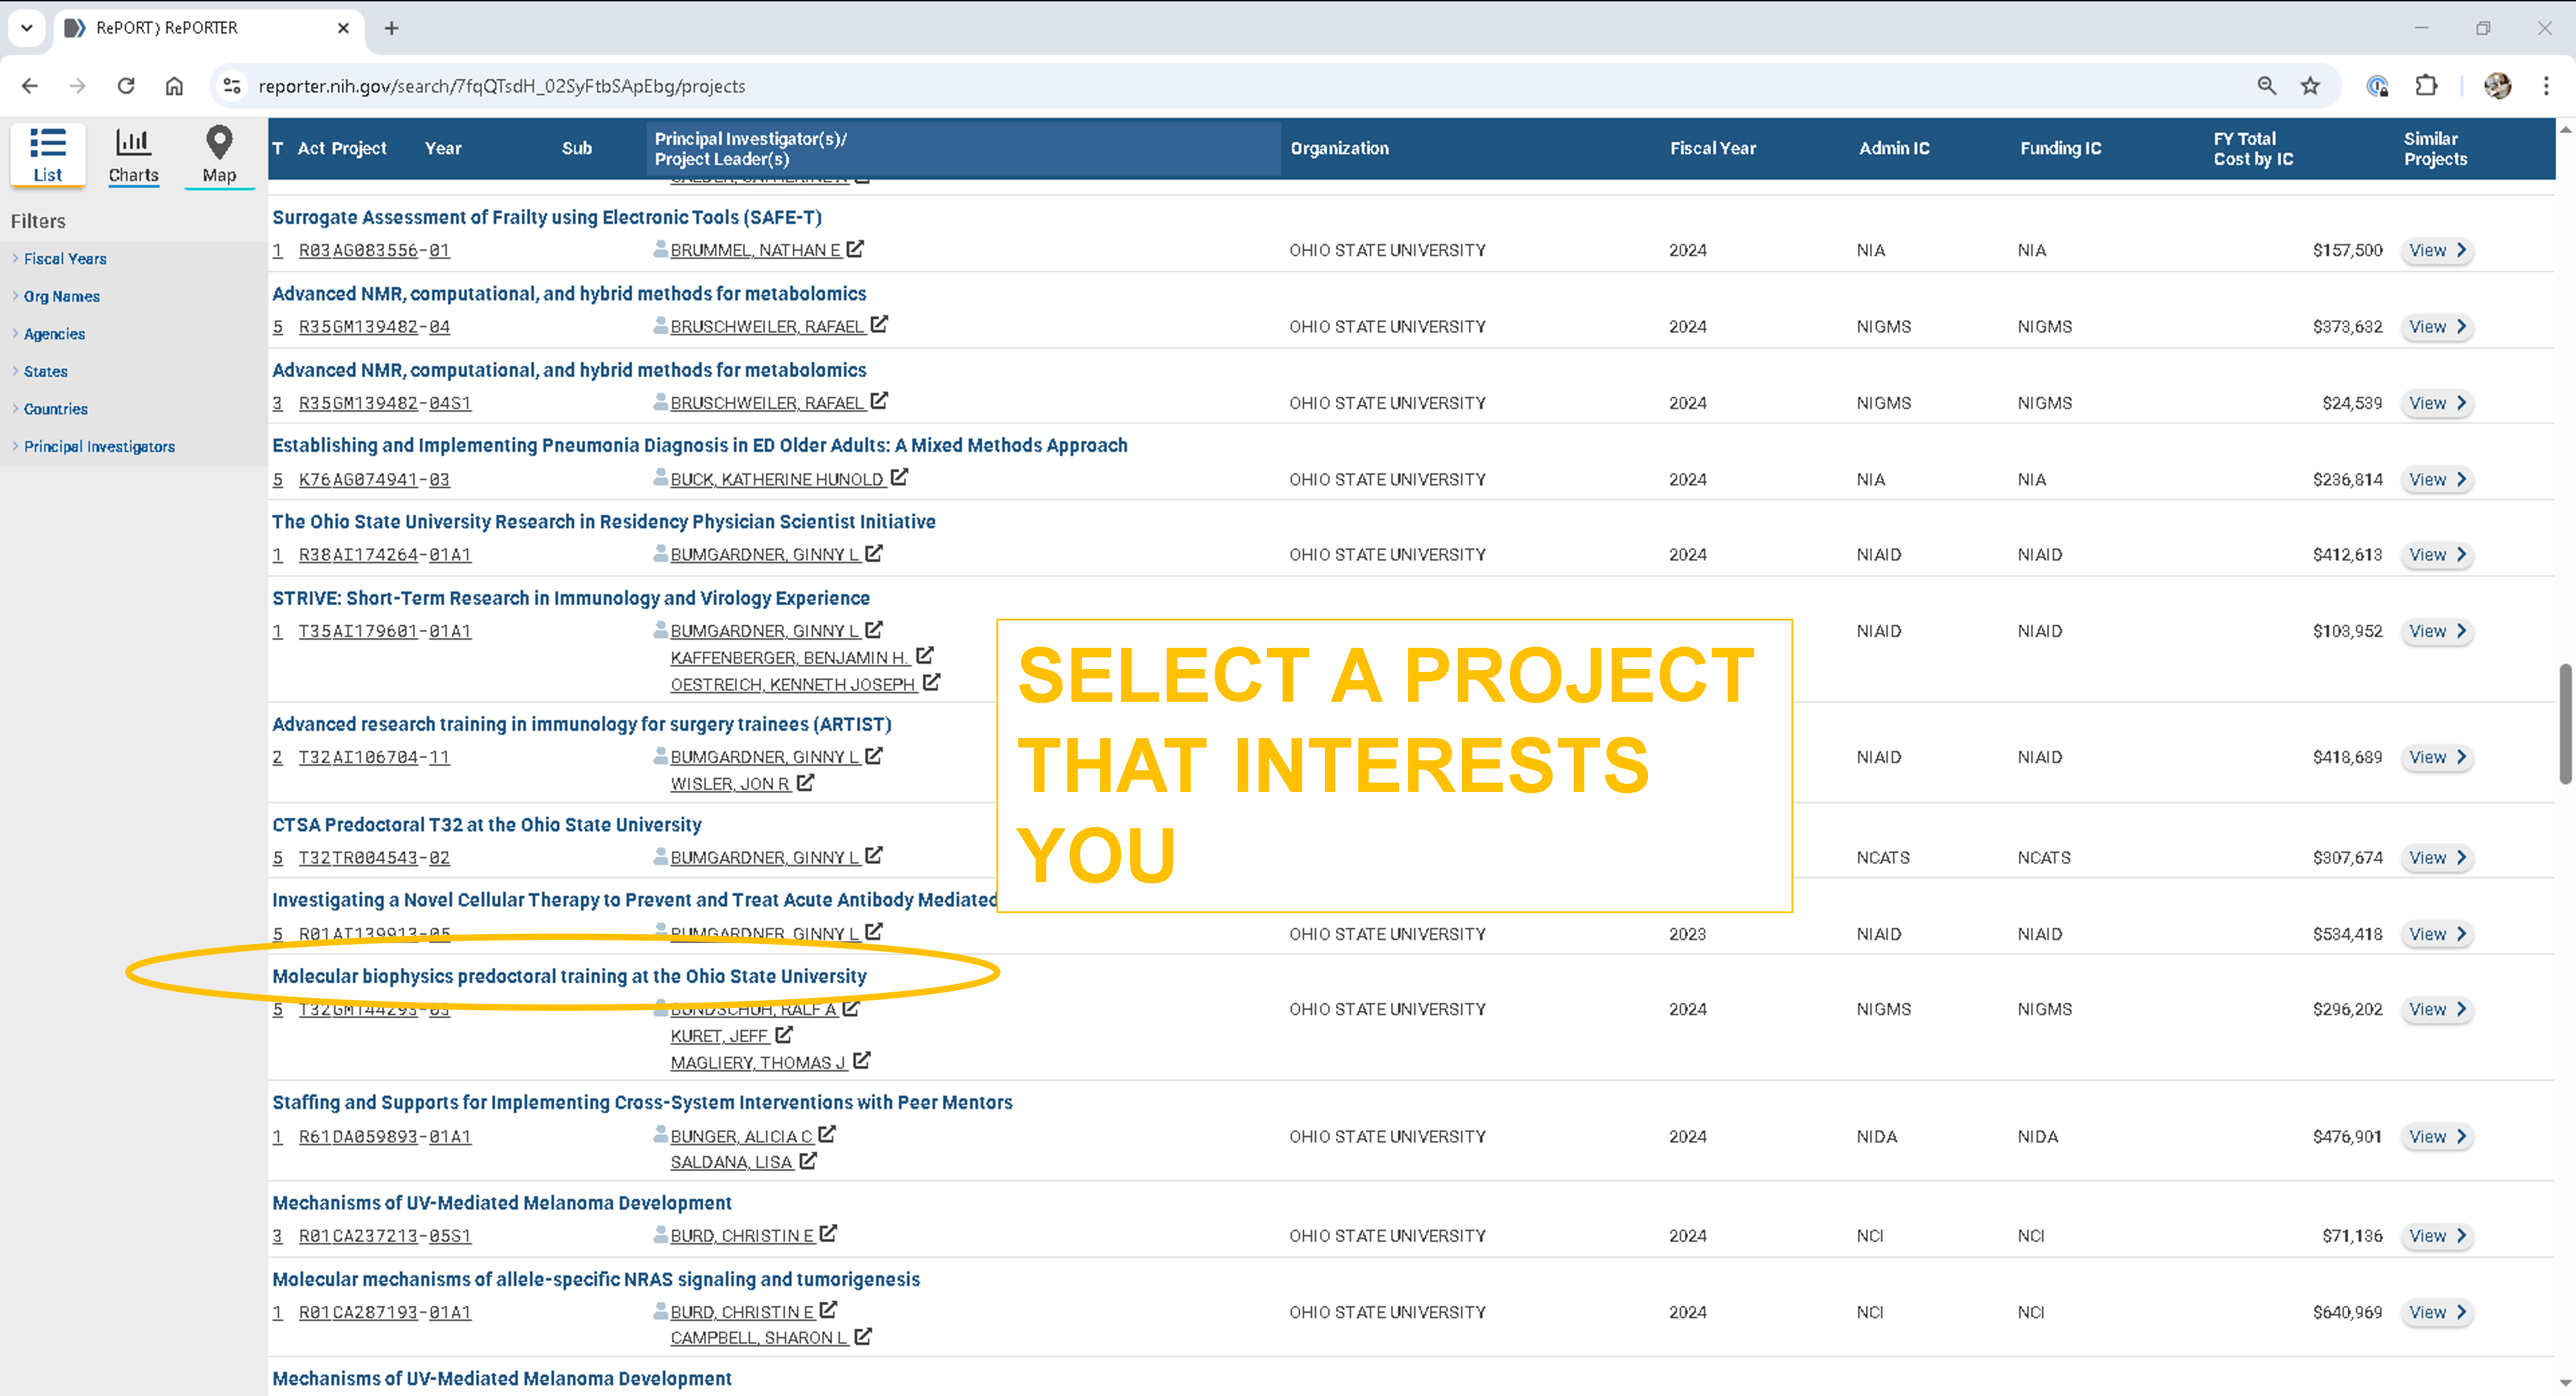Open external link beside BUMGARDNER, GINNY L
The image size is (2576, 1396).
[x=874, y=553]
